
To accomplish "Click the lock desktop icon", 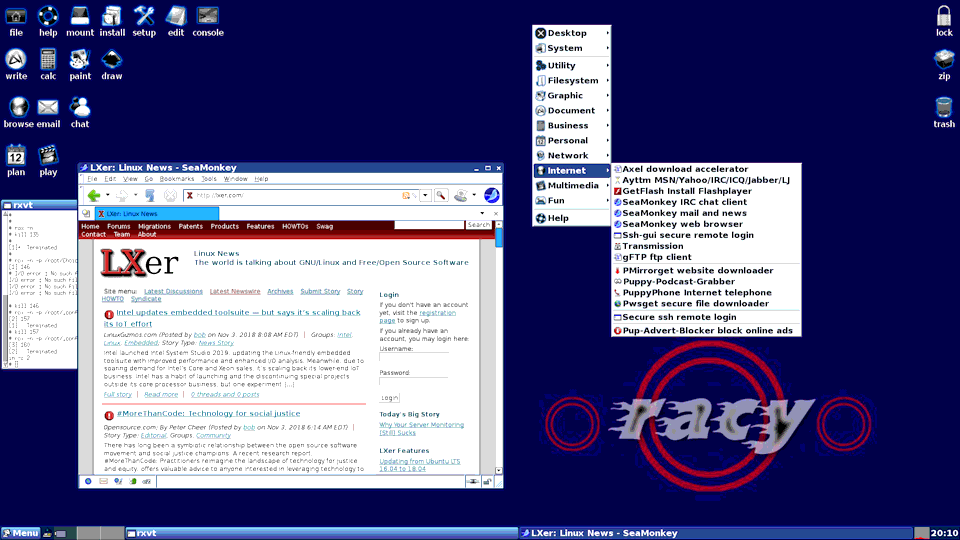I will point(943,21).
